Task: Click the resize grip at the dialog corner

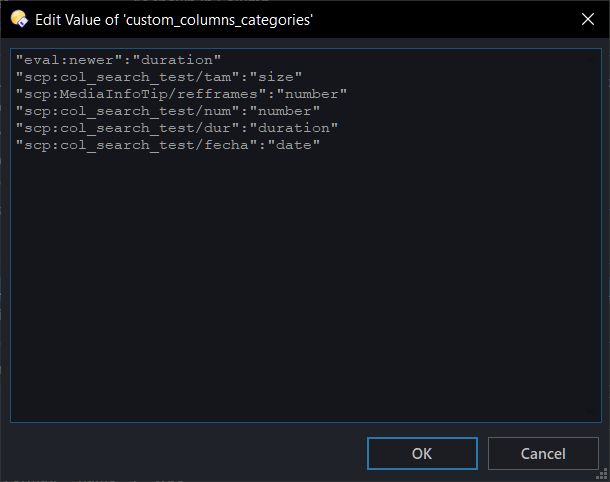Action: pyautogui.click(x=602, y=474)
